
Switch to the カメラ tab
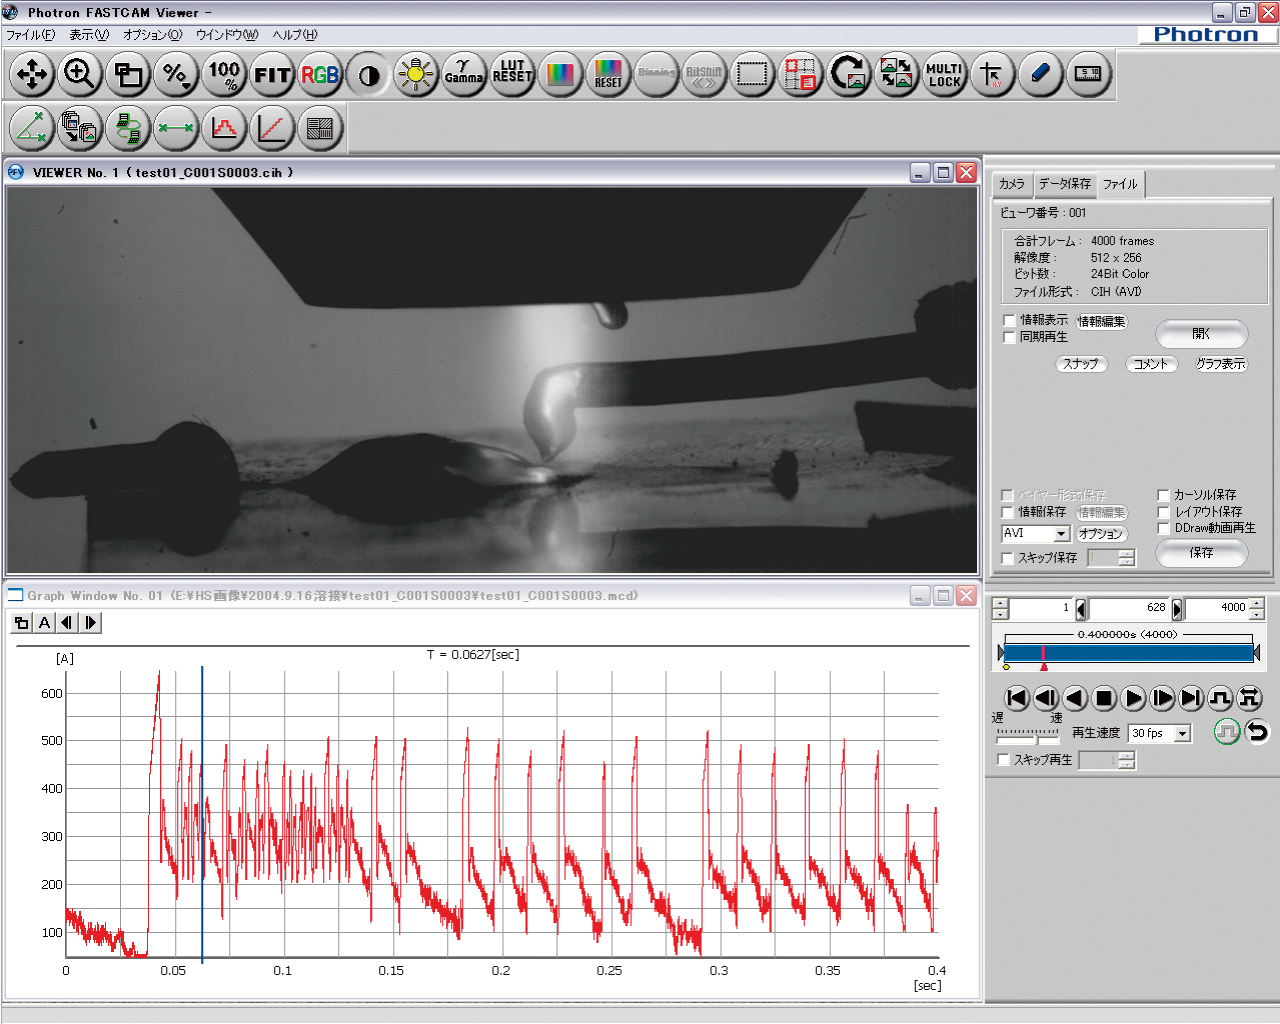(x=1012, y=184)
